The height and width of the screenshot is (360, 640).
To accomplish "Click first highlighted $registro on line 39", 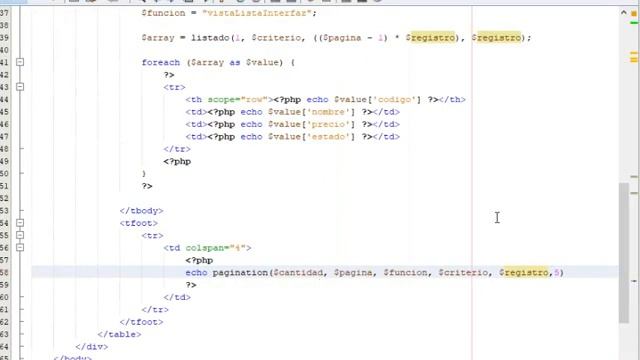I will click(430, 38).
